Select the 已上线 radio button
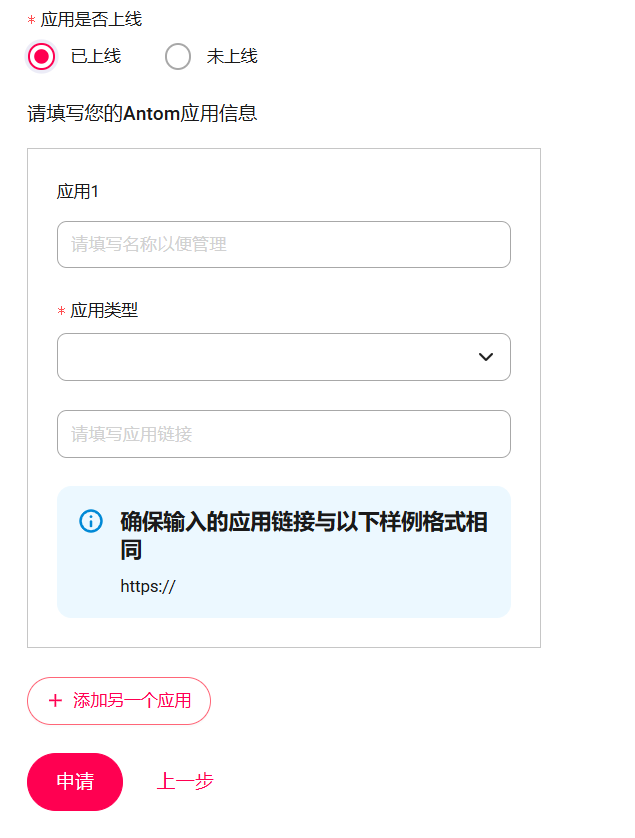 tap(42, 57)
